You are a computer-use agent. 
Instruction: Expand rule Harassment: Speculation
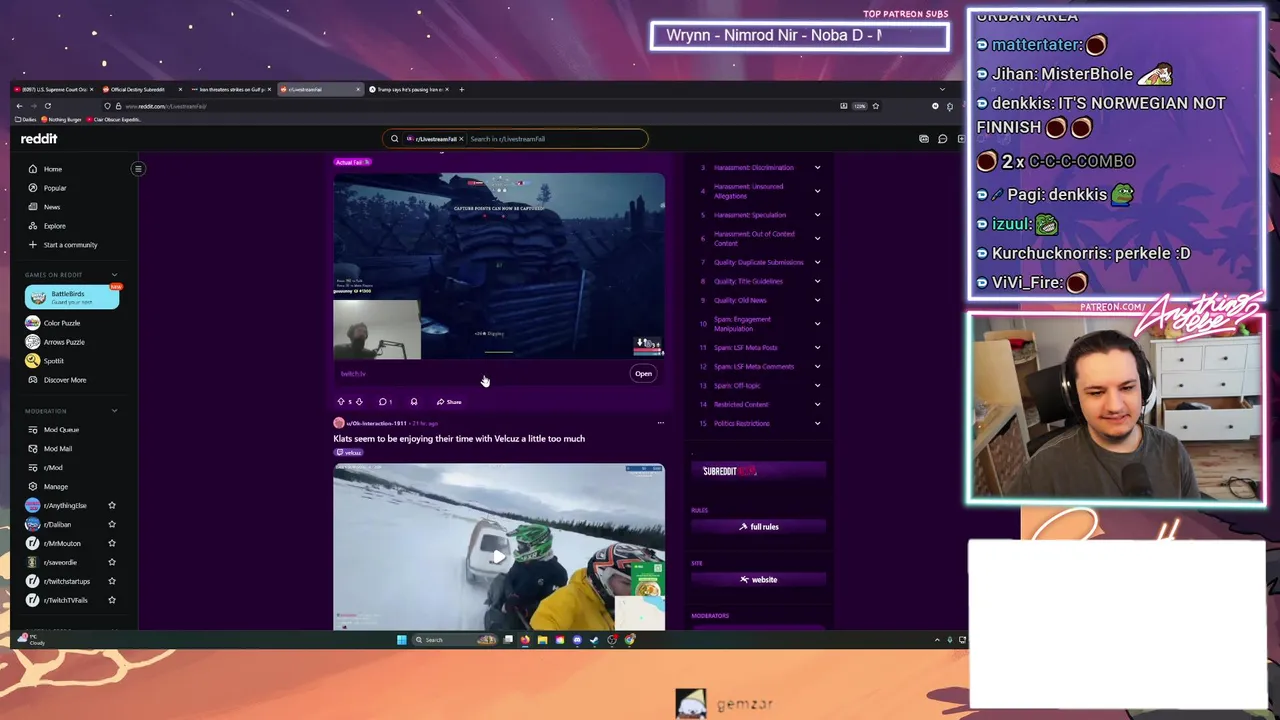click(x=817, y=215)
